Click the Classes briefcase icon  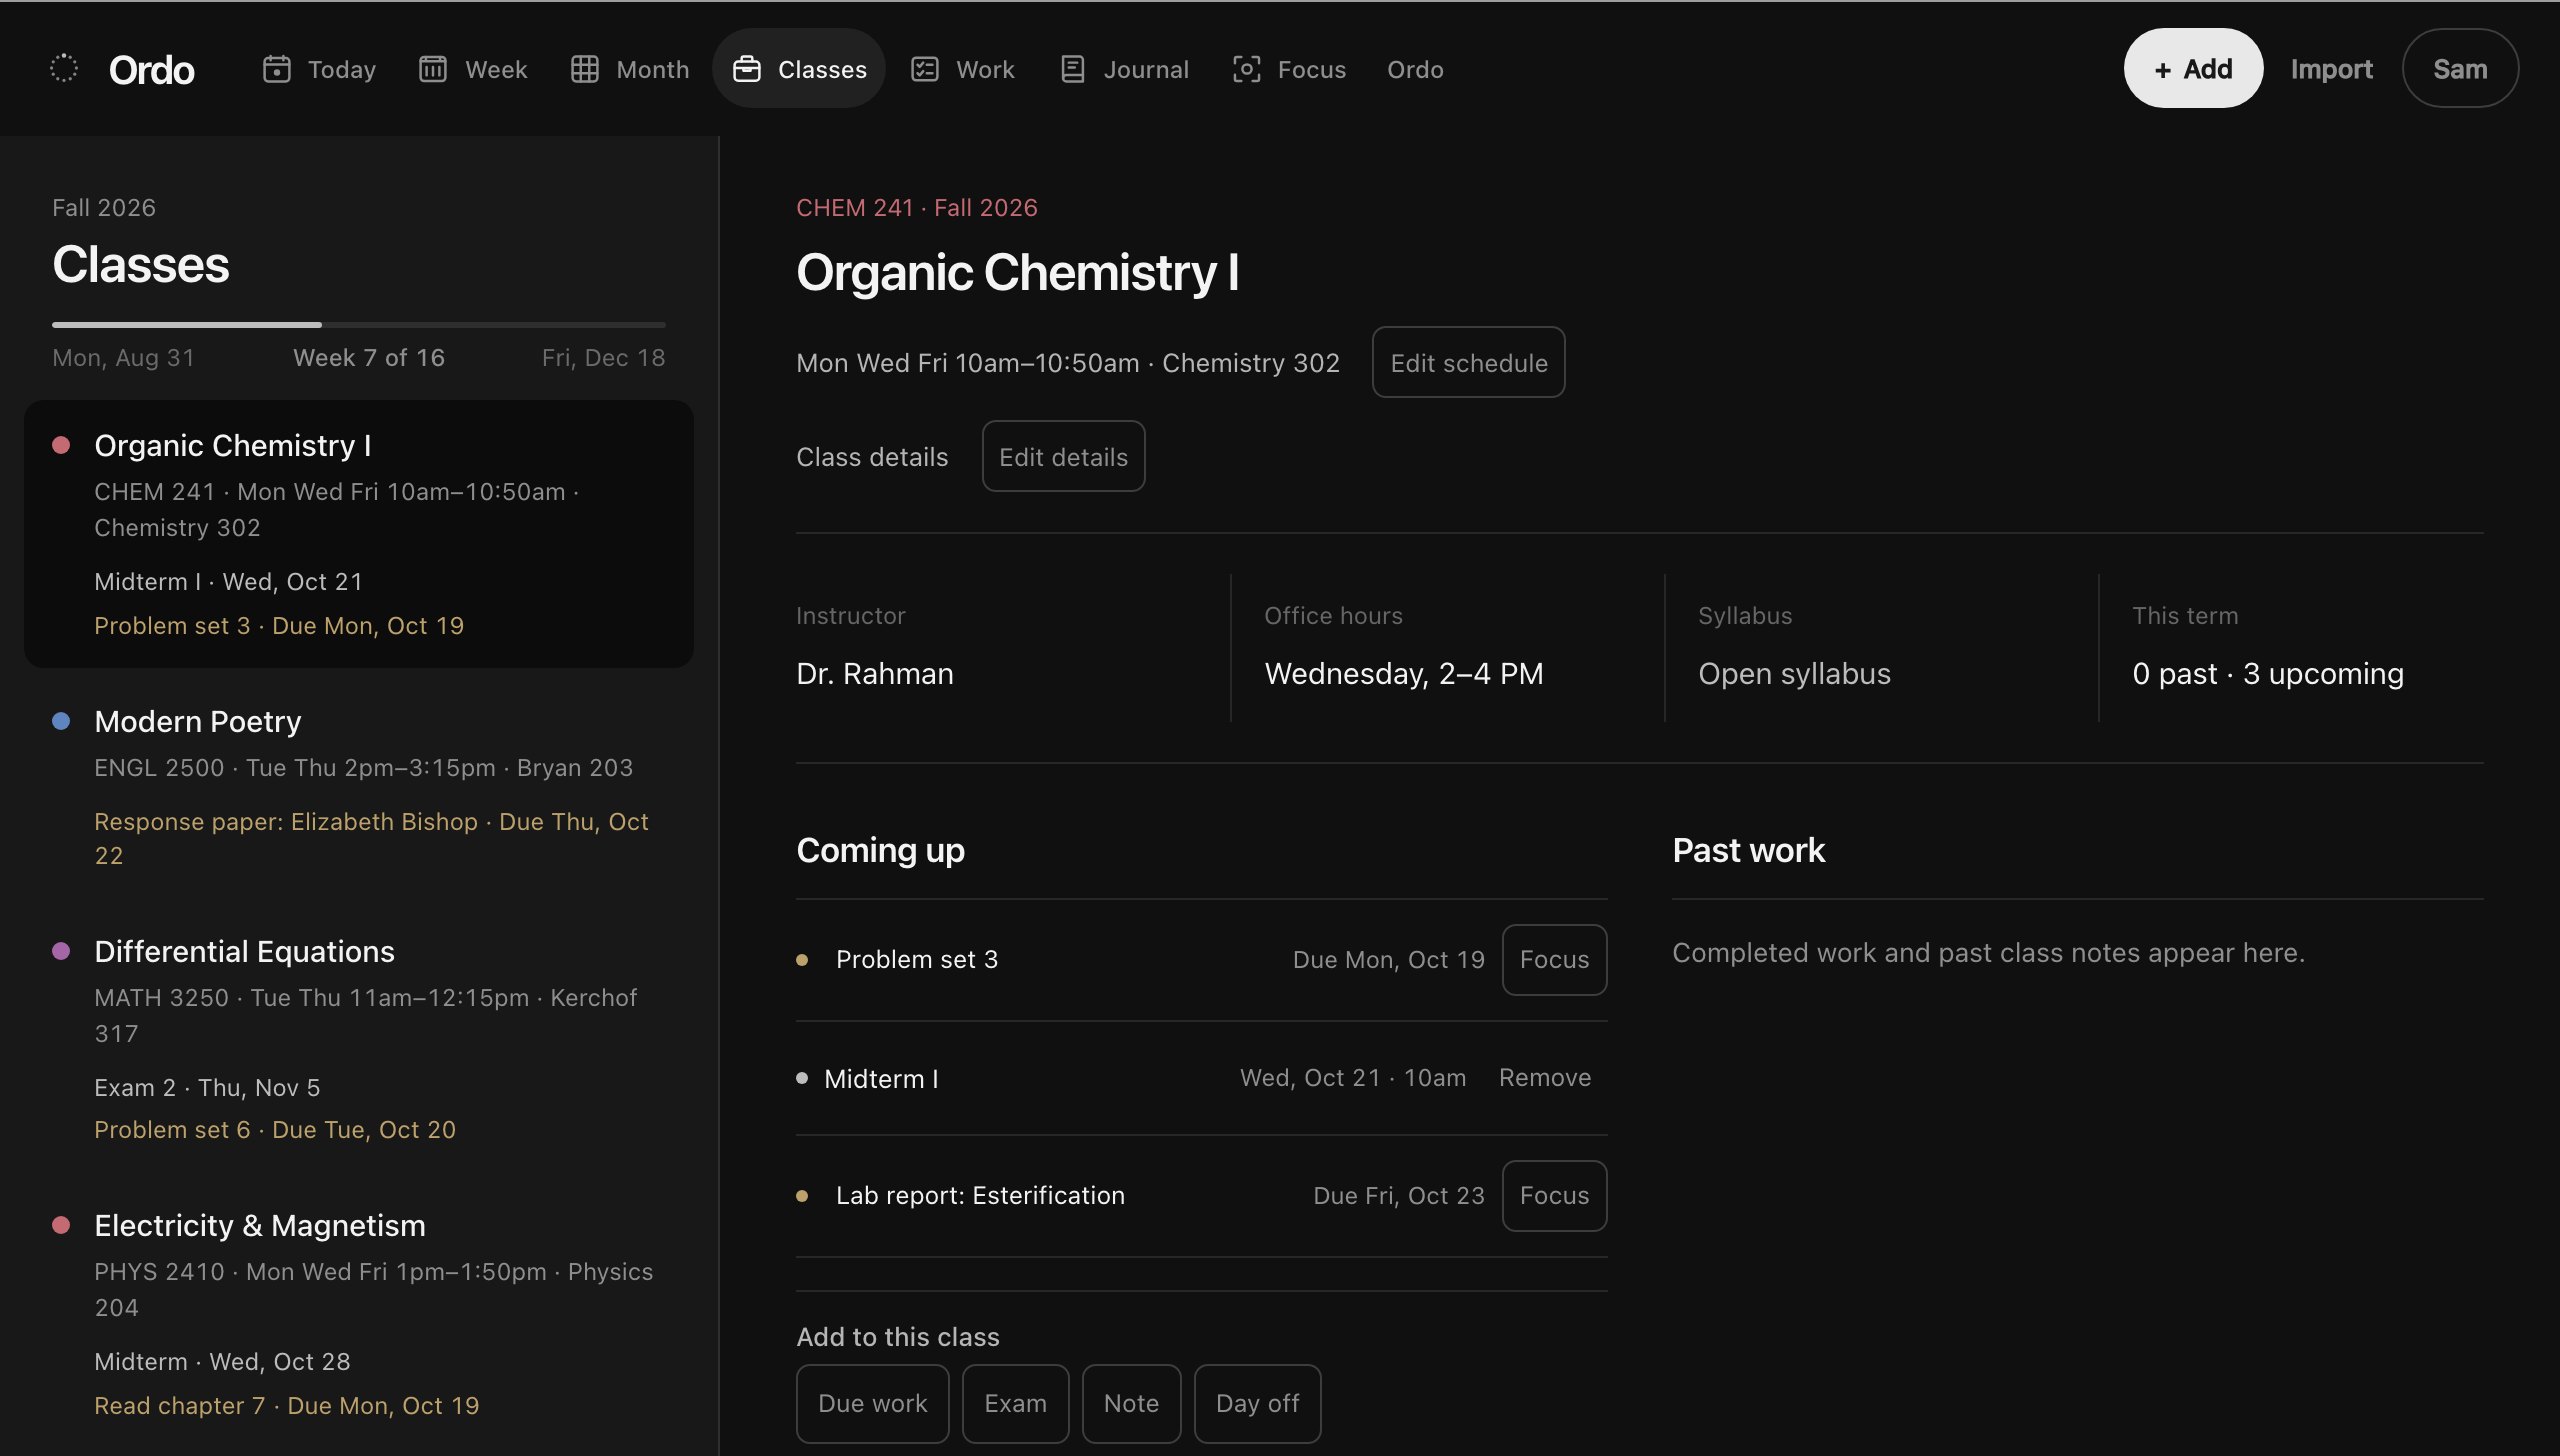pos(747,69)
